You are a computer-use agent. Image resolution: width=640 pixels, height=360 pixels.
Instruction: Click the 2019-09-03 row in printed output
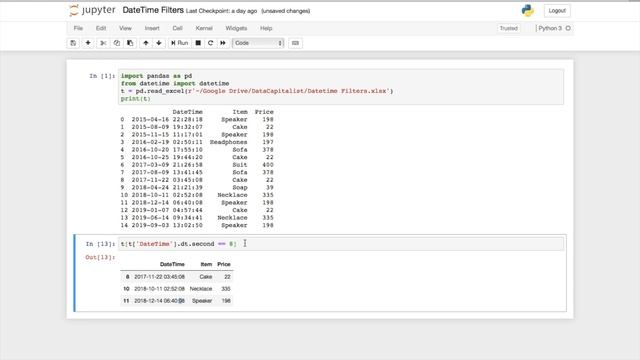197,225
